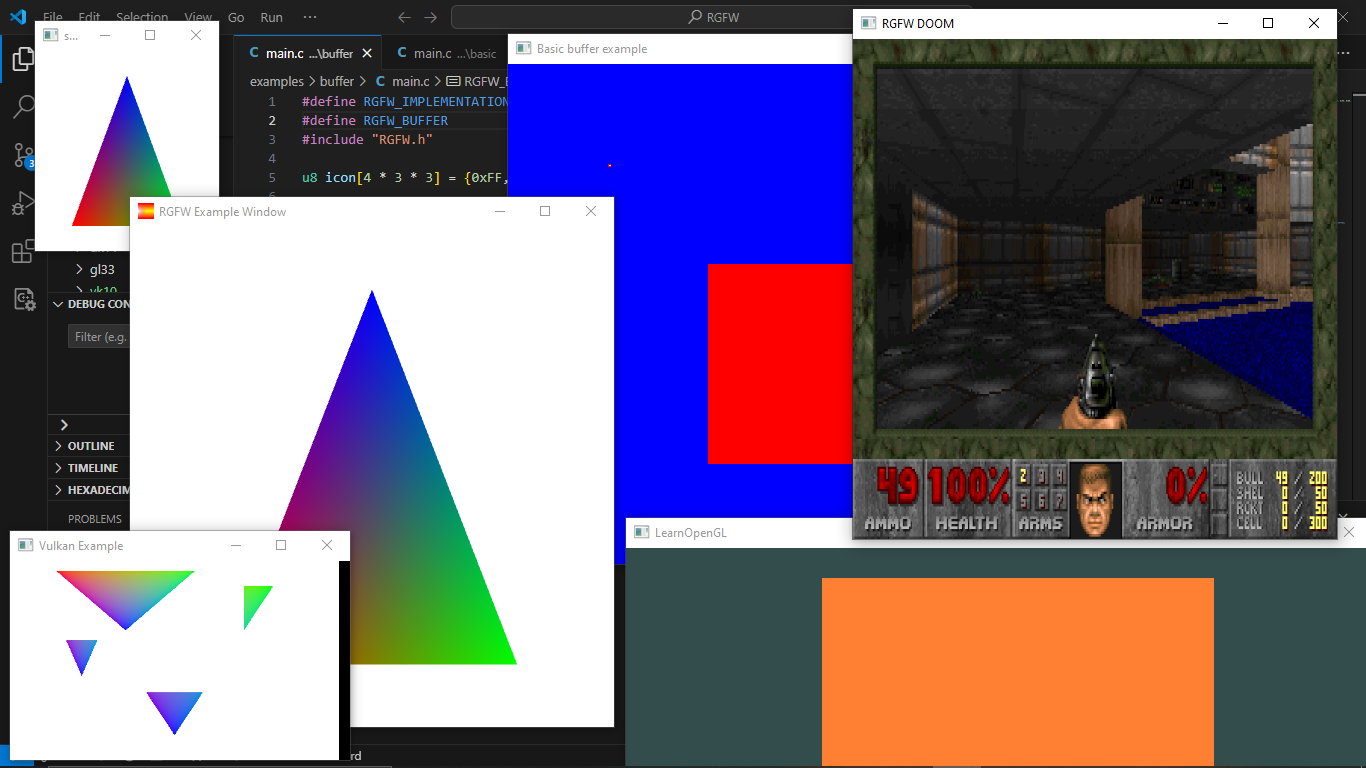Open the CMake tools icon below Extensions

(x=23, y=299)
